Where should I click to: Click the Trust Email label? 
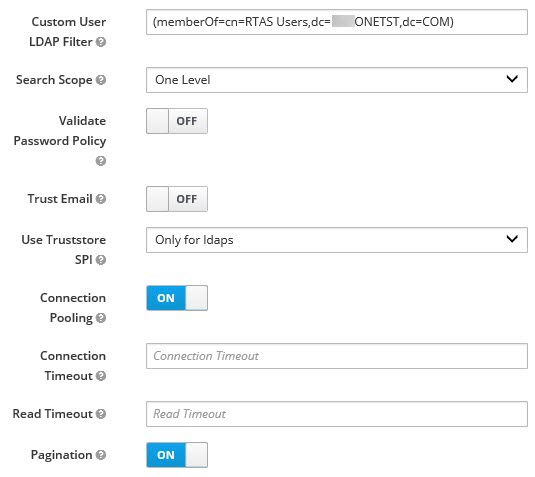[60, 199]
